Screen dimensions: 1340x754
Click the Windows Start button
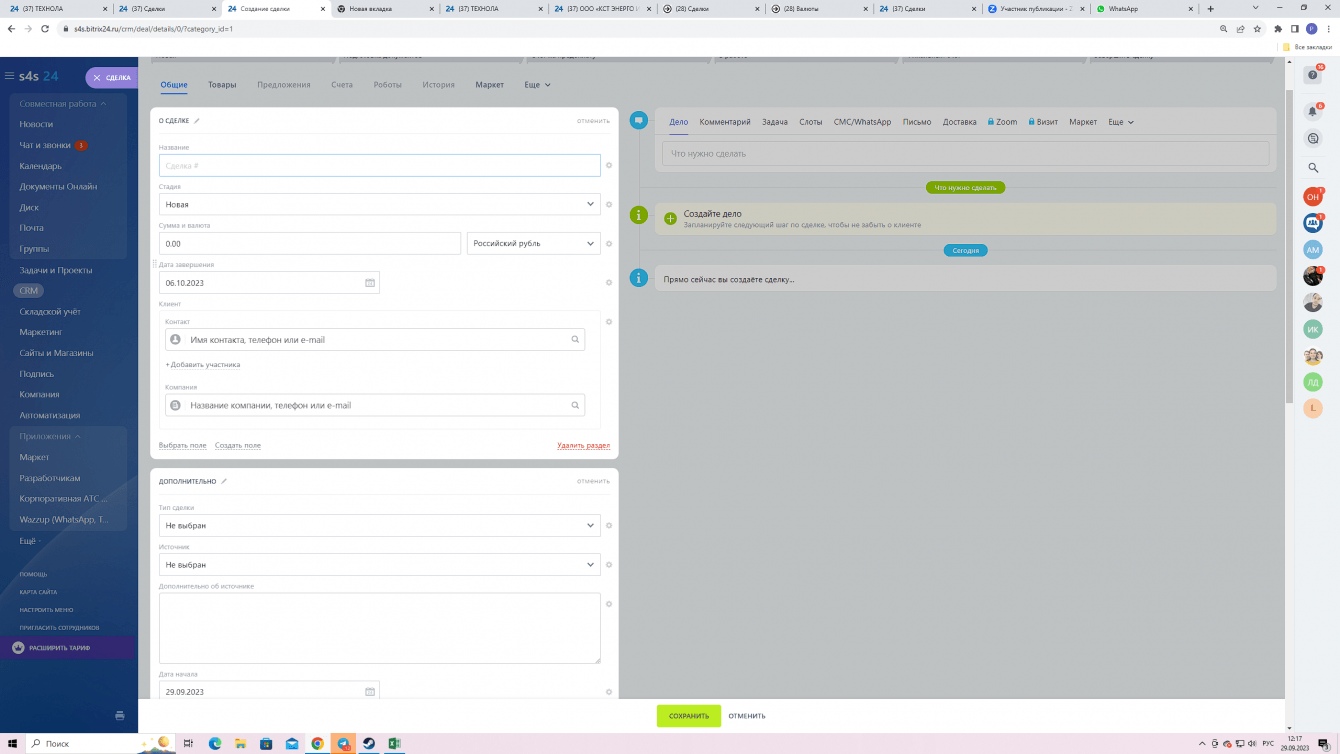[x=12, y=744]
